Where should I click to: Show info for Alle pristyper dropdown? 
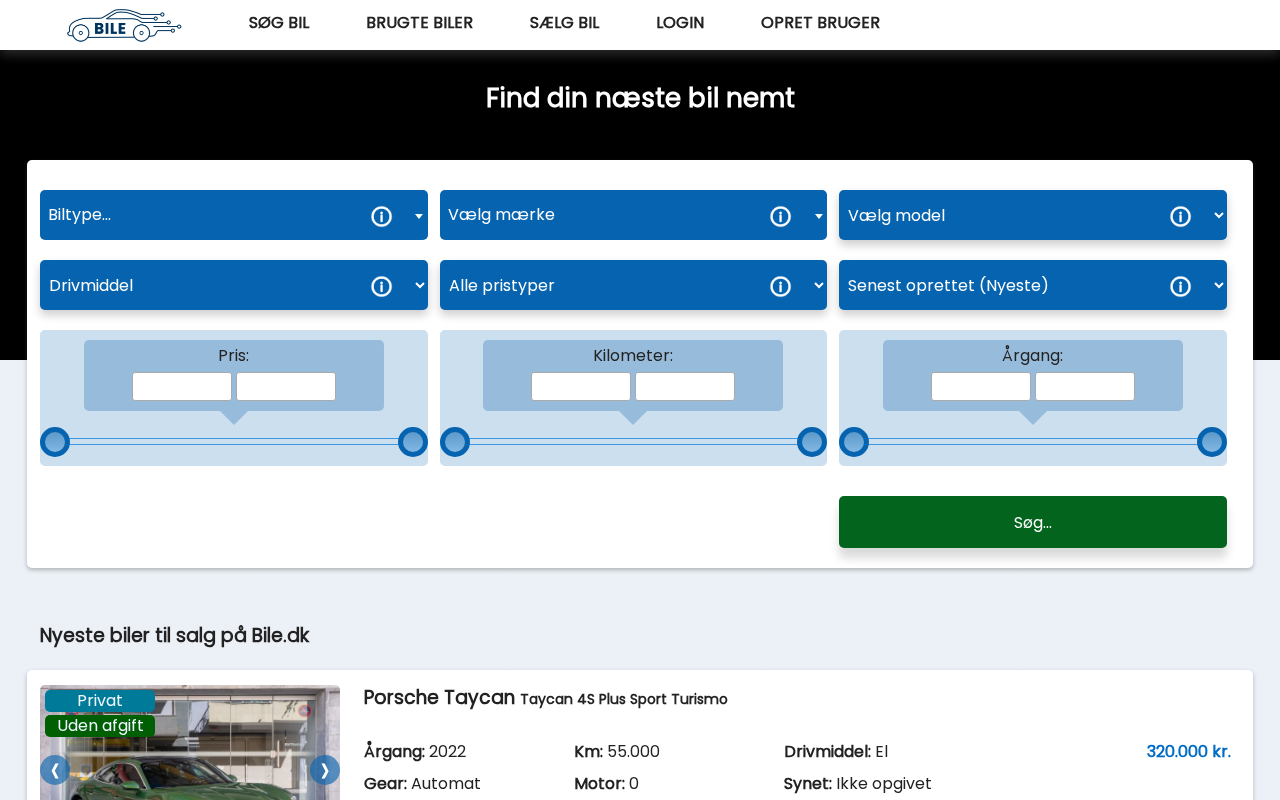click(x=781, y=286)
